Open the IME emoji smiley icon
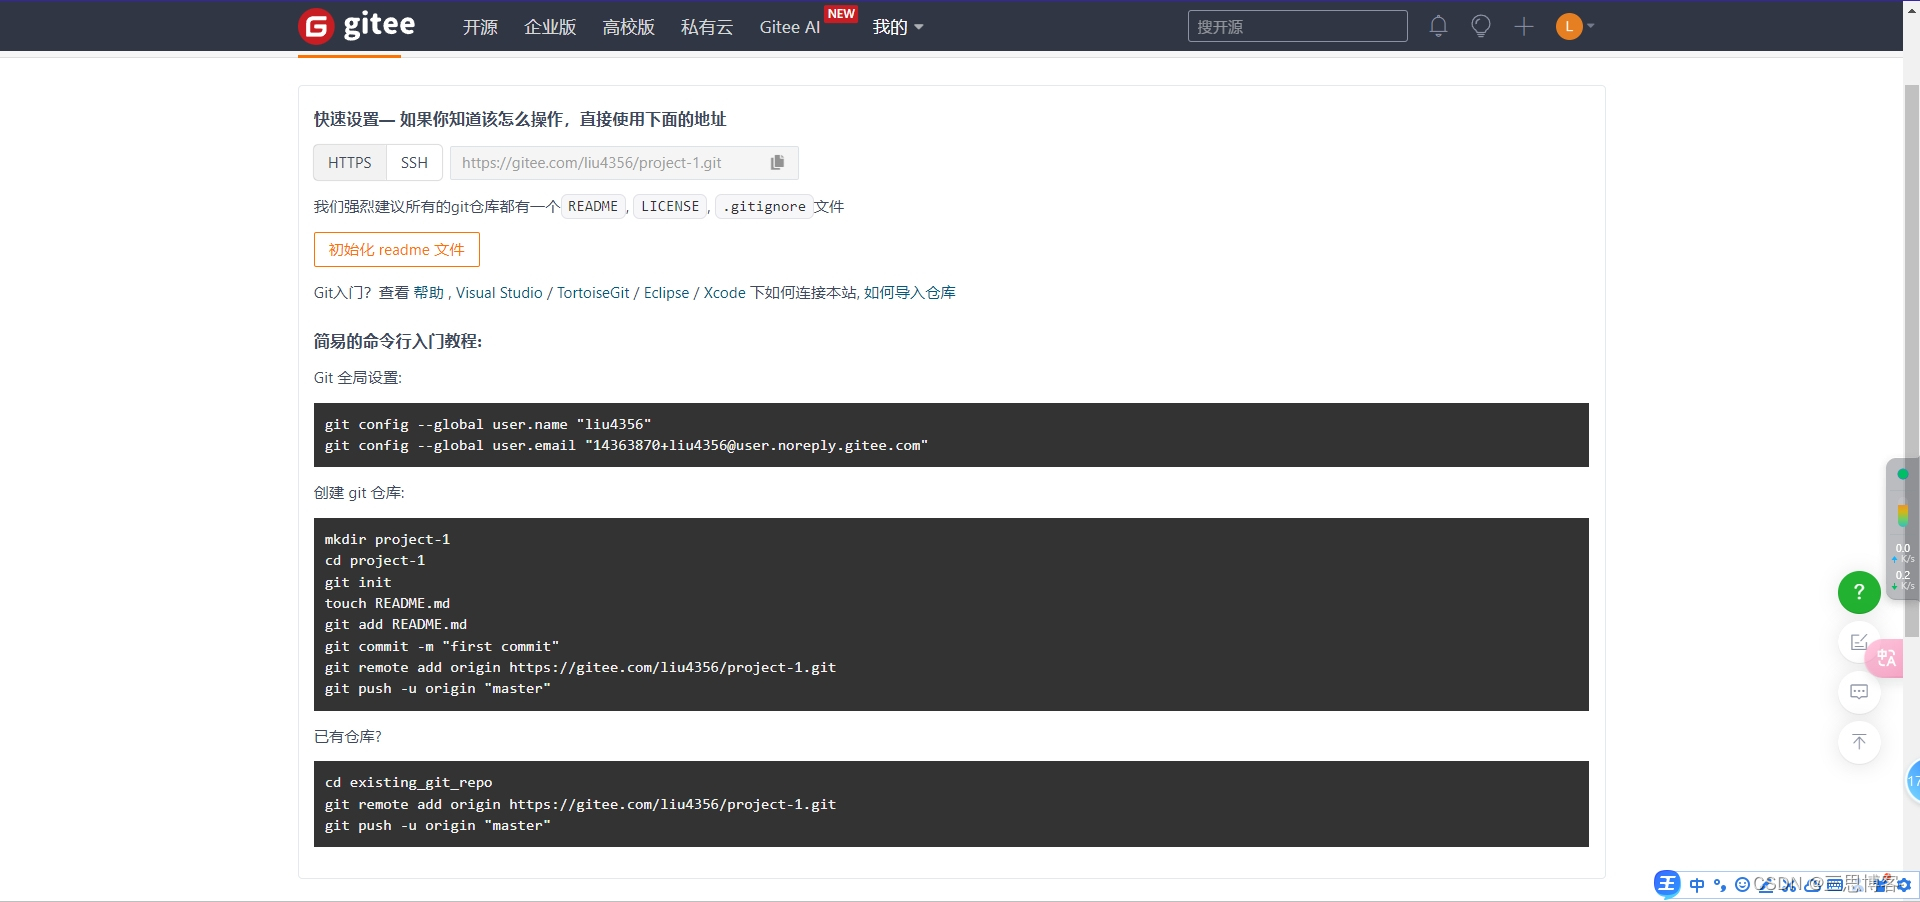 1742,885
